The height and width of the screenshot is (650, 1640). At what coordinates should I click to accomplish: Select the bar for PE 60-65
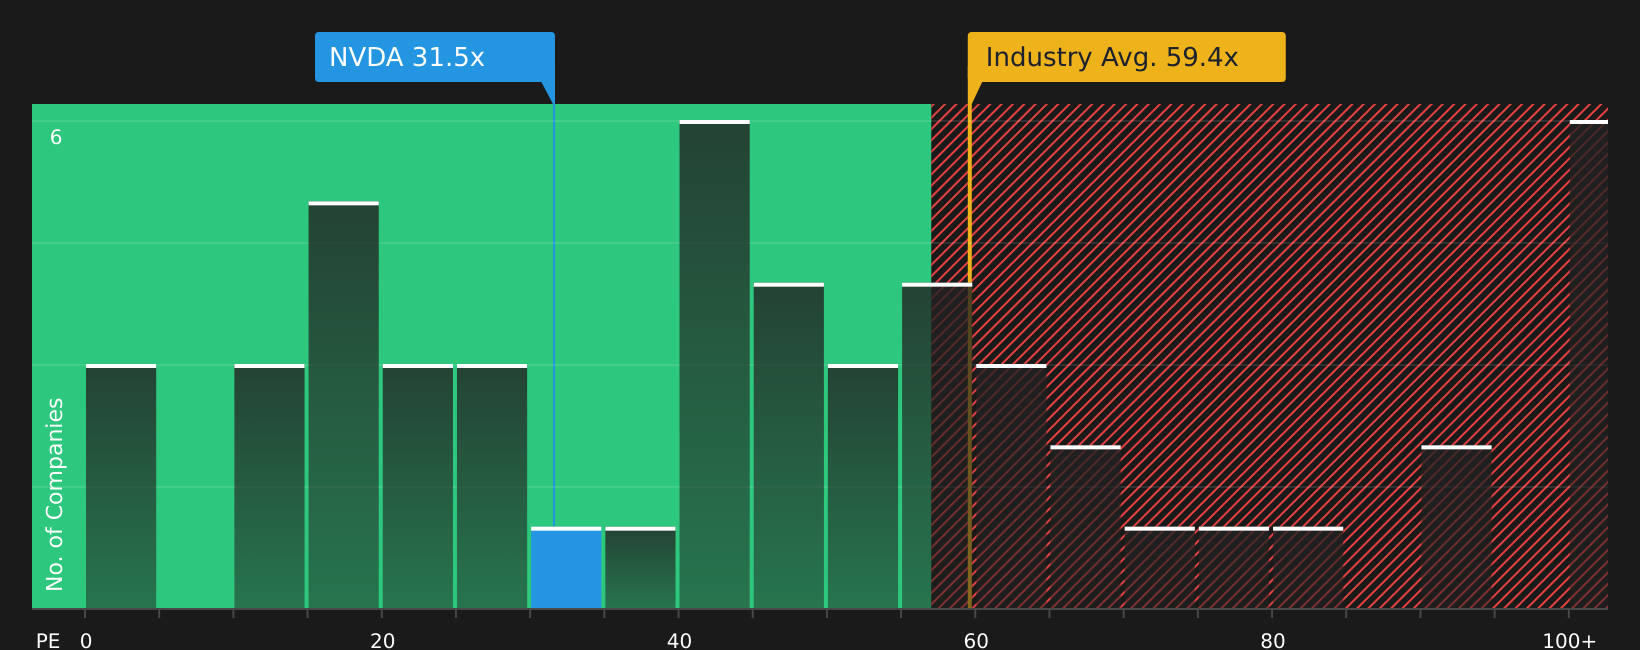coord(1011,486)
